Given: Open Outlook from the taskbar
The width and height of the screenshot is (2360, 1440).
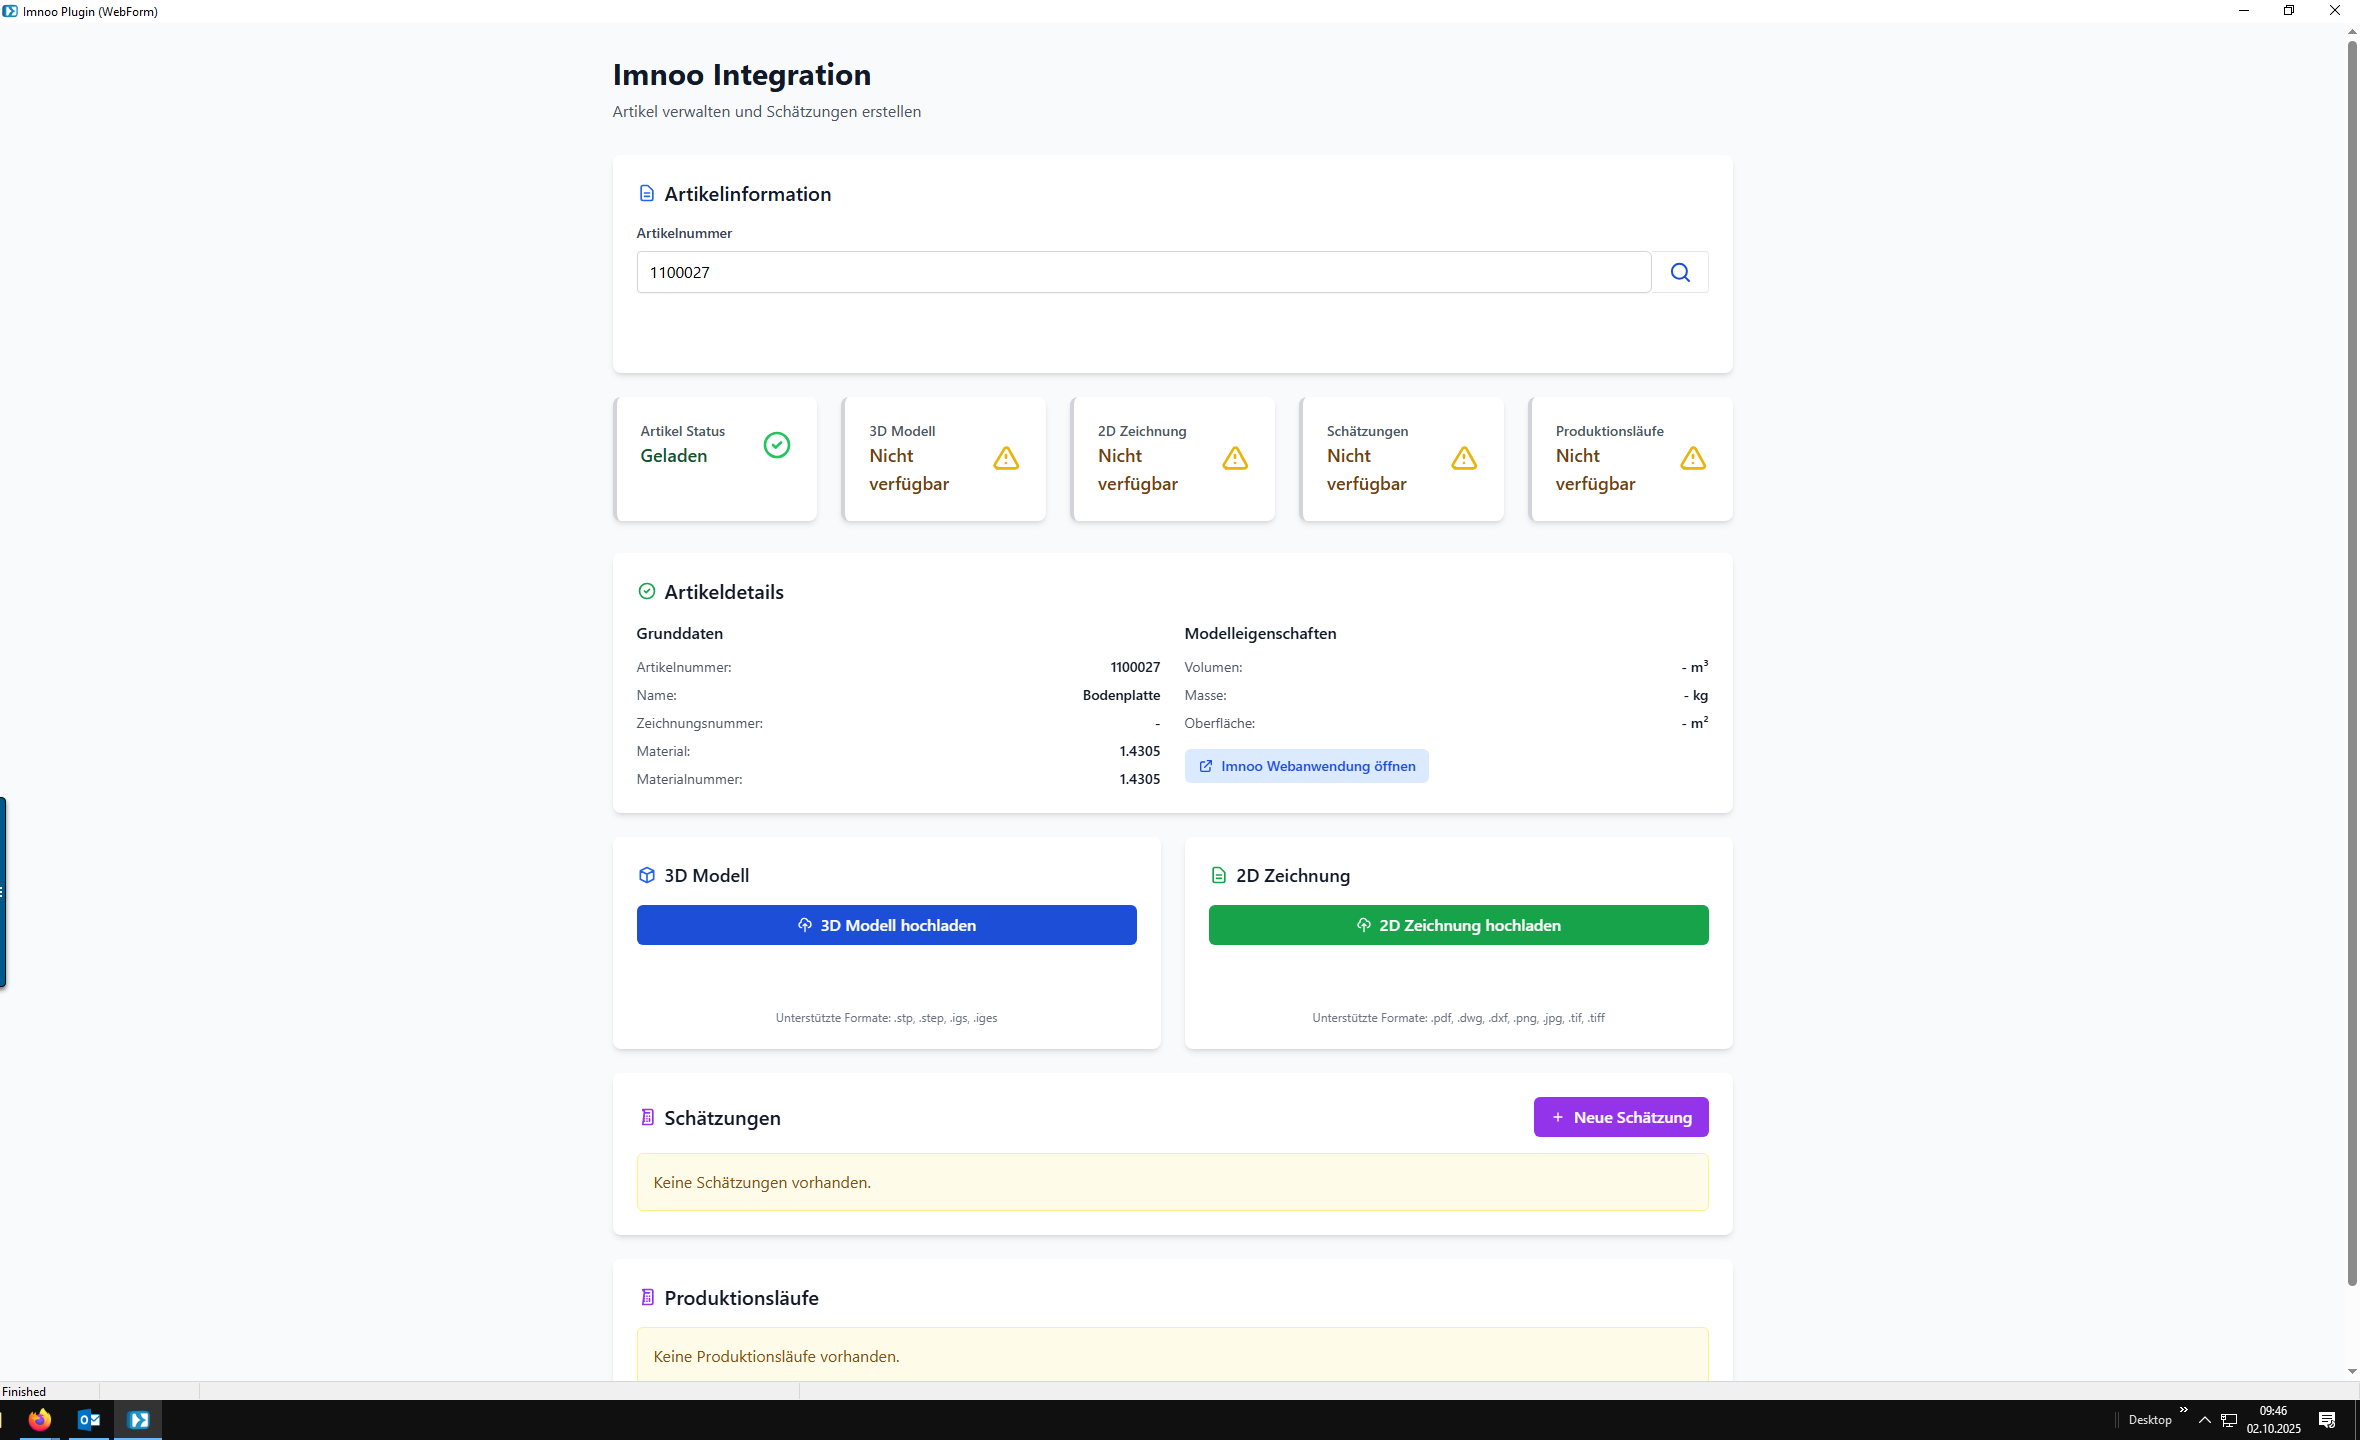Looking at the screenshot, I should pos(89,1419).
